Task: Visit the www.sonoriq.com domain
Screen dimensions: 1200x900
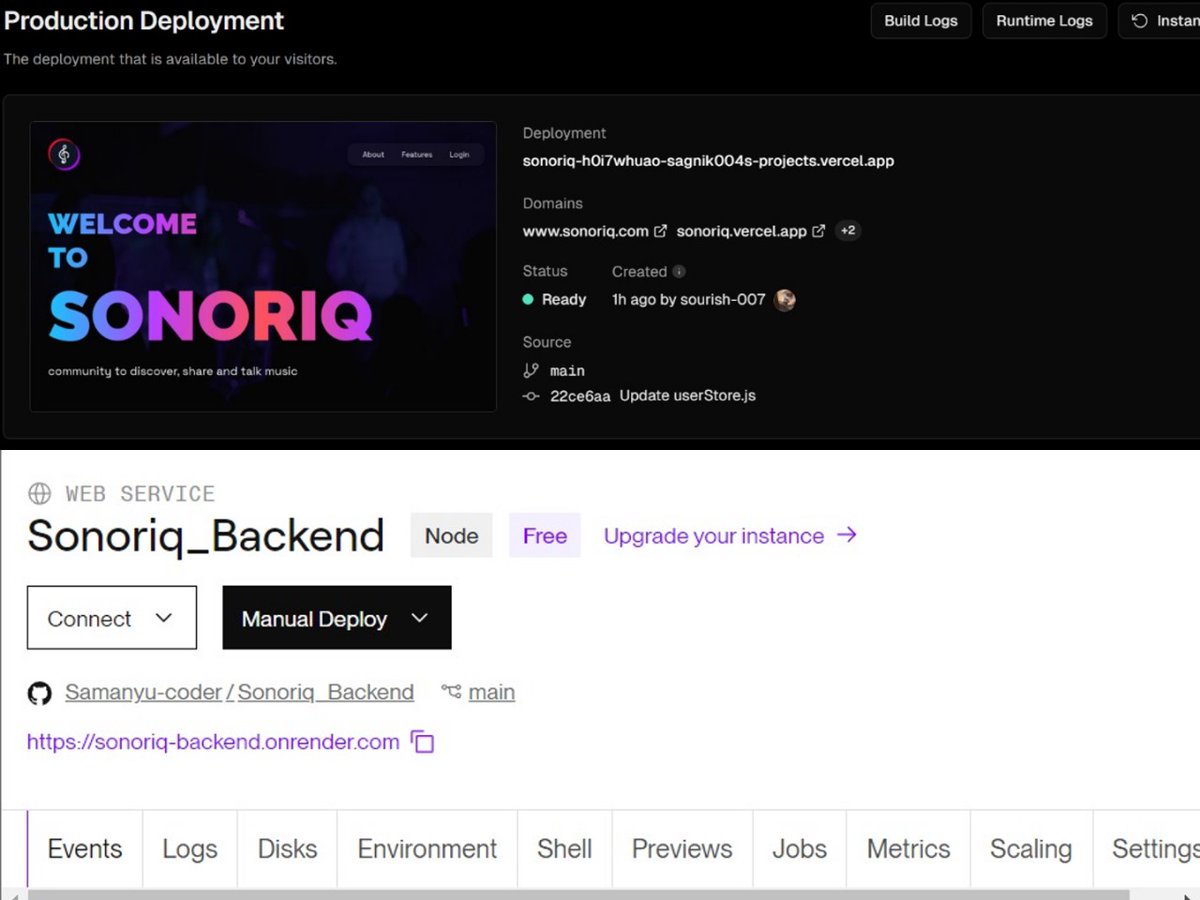Action: [586, 231]
